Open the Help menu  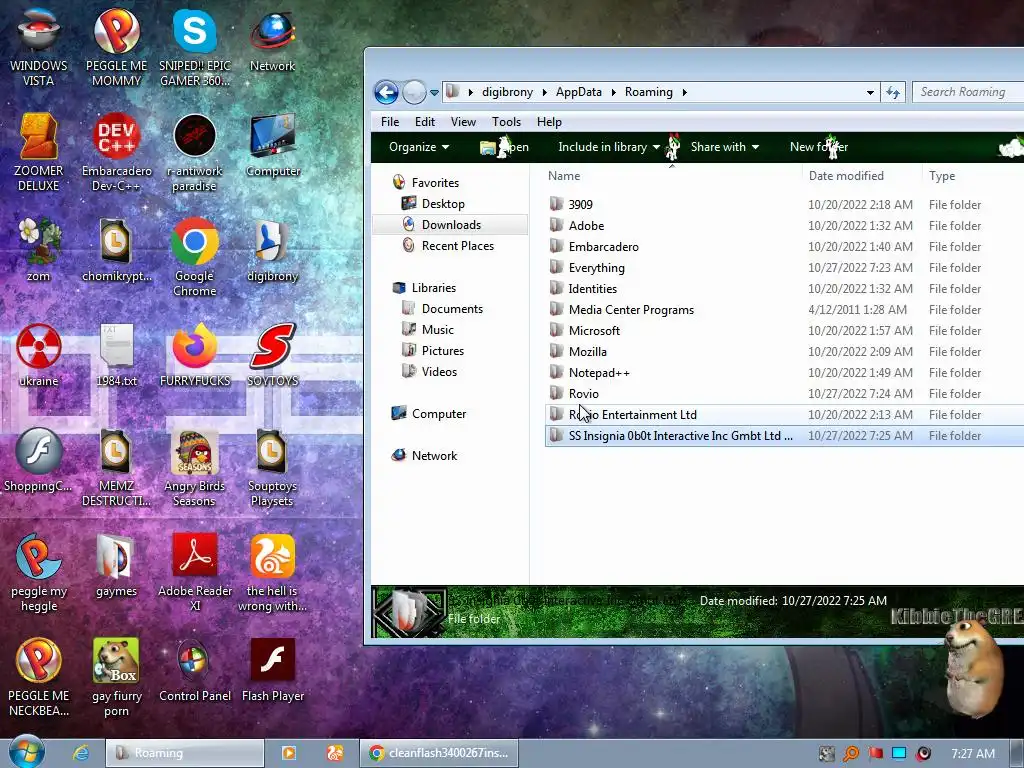549,122
